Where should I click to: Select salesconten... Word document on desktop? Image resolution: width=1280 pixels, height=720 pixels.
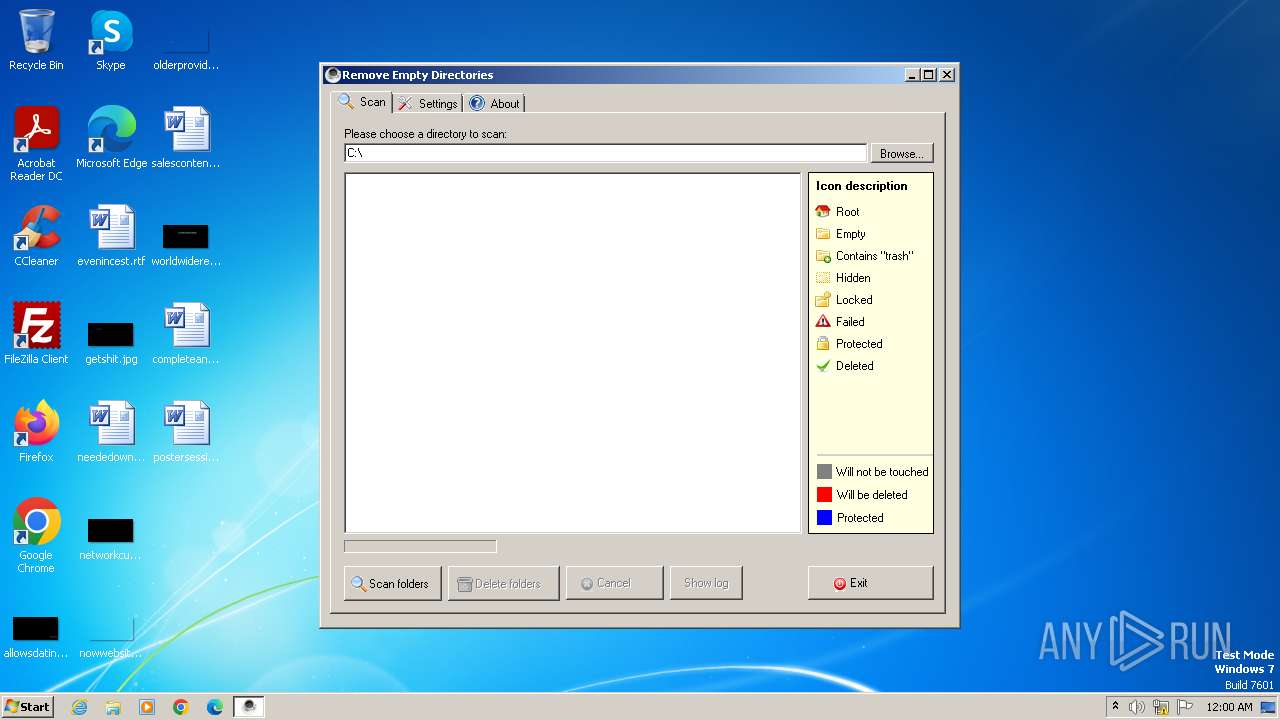click(186, 137)
